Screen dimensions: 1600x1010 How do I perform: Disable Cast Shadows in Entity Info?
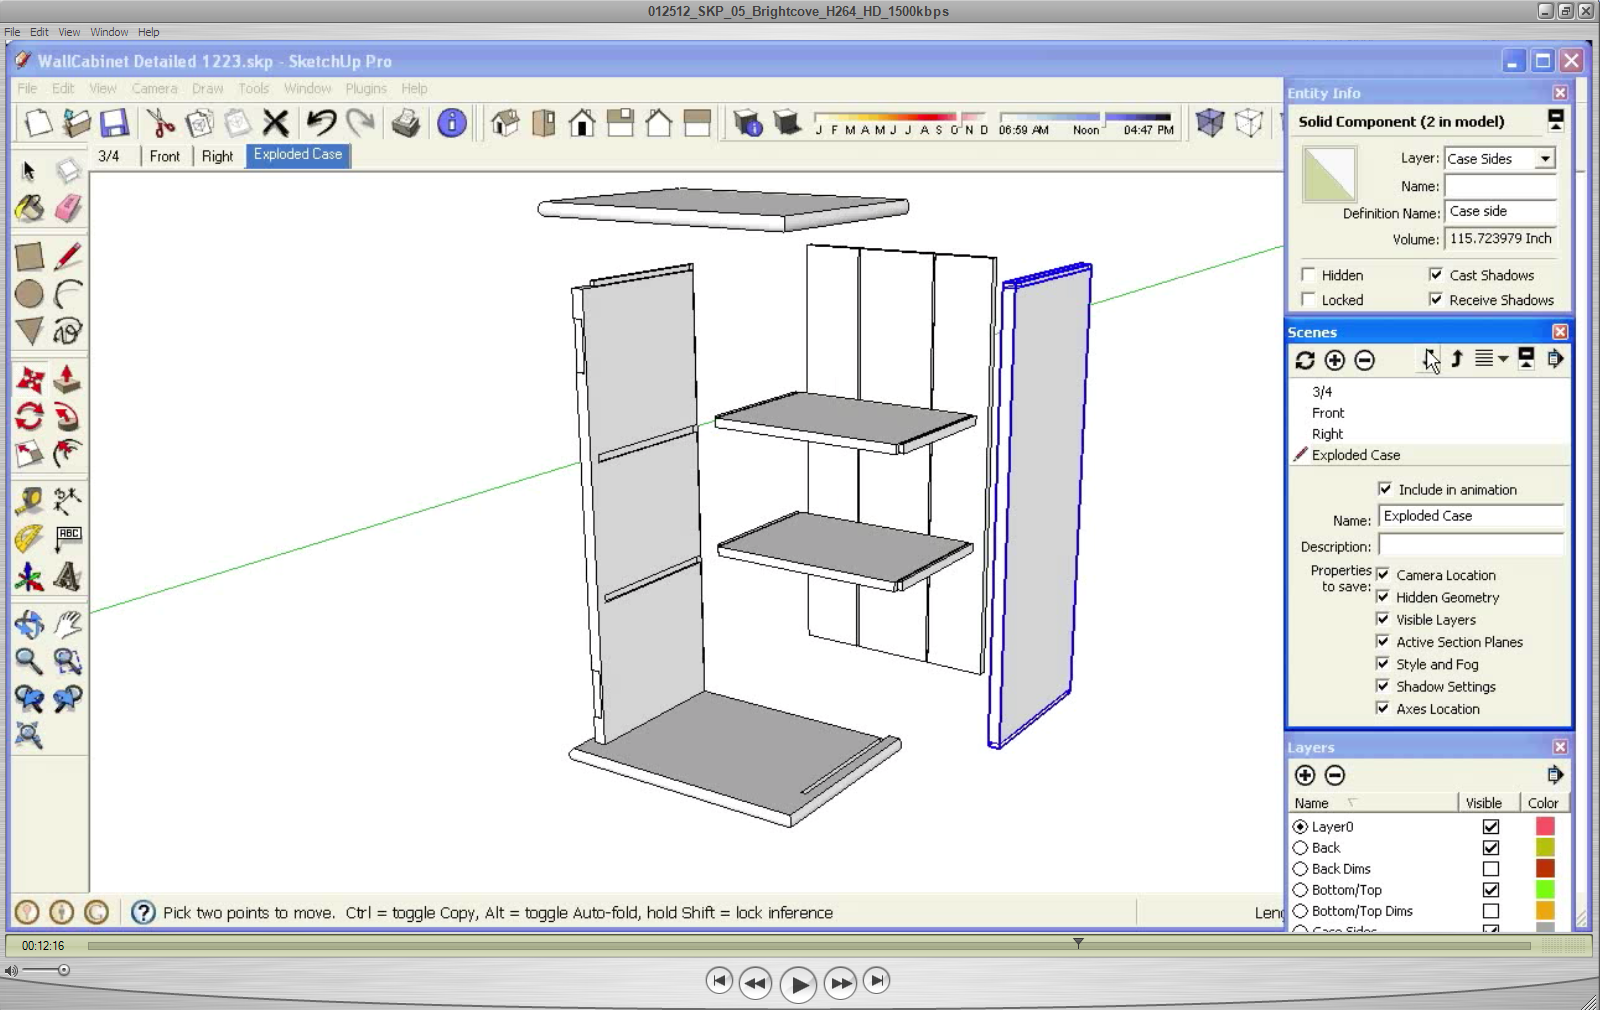(x=1437, y=274)
